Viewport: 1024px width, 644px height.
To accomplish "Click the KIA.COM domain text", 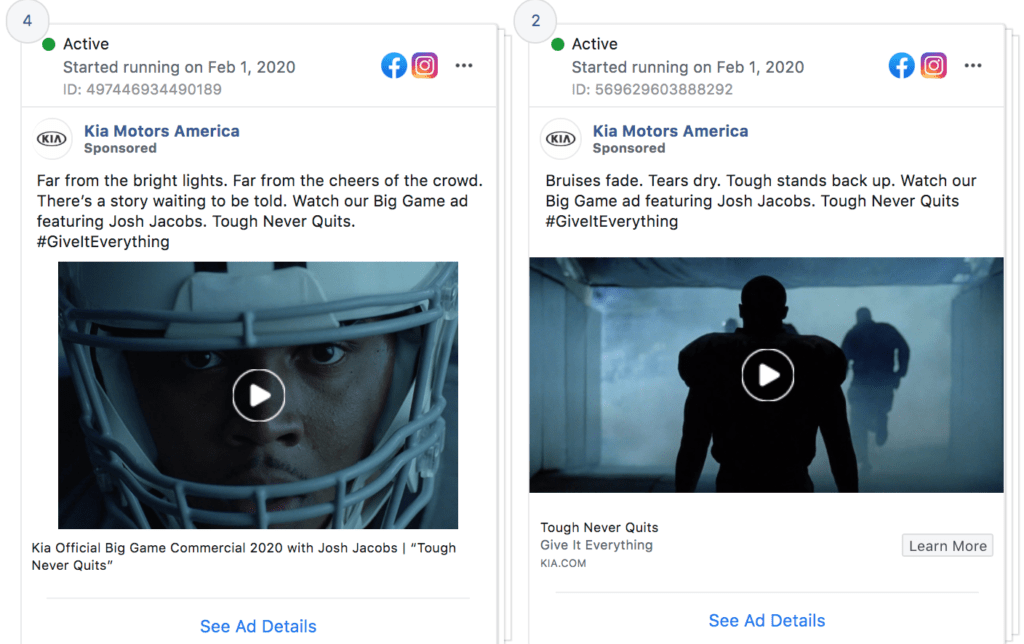I will (563, 563).
